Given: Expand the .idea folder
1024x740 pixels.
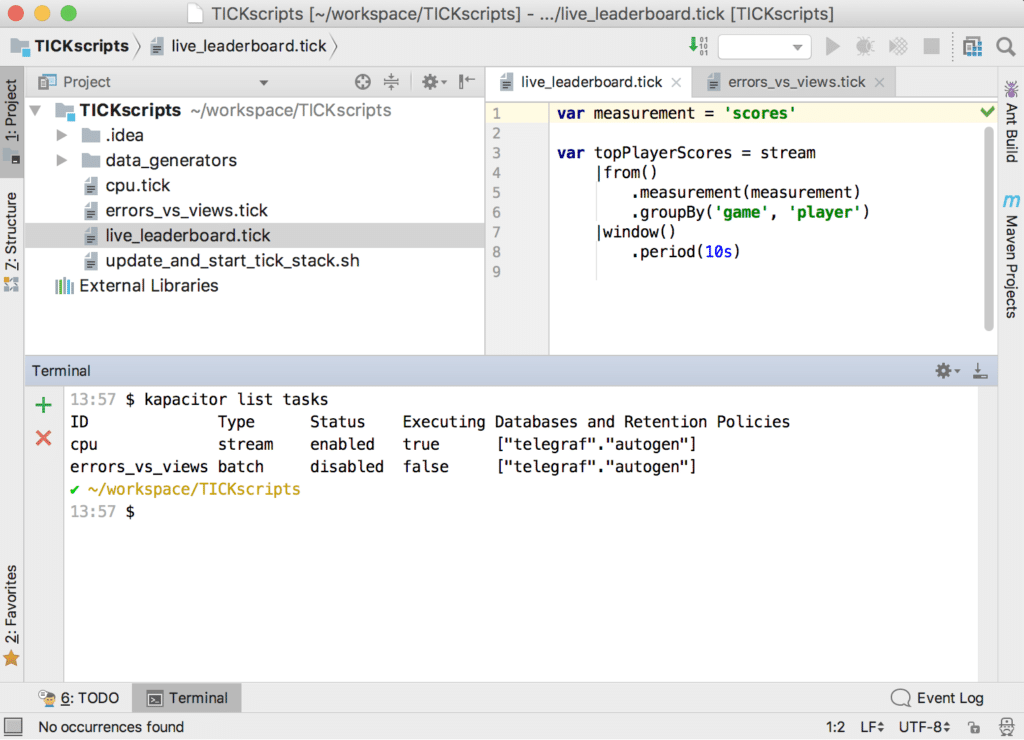Looking at the screenshot, I should point(62,135).
